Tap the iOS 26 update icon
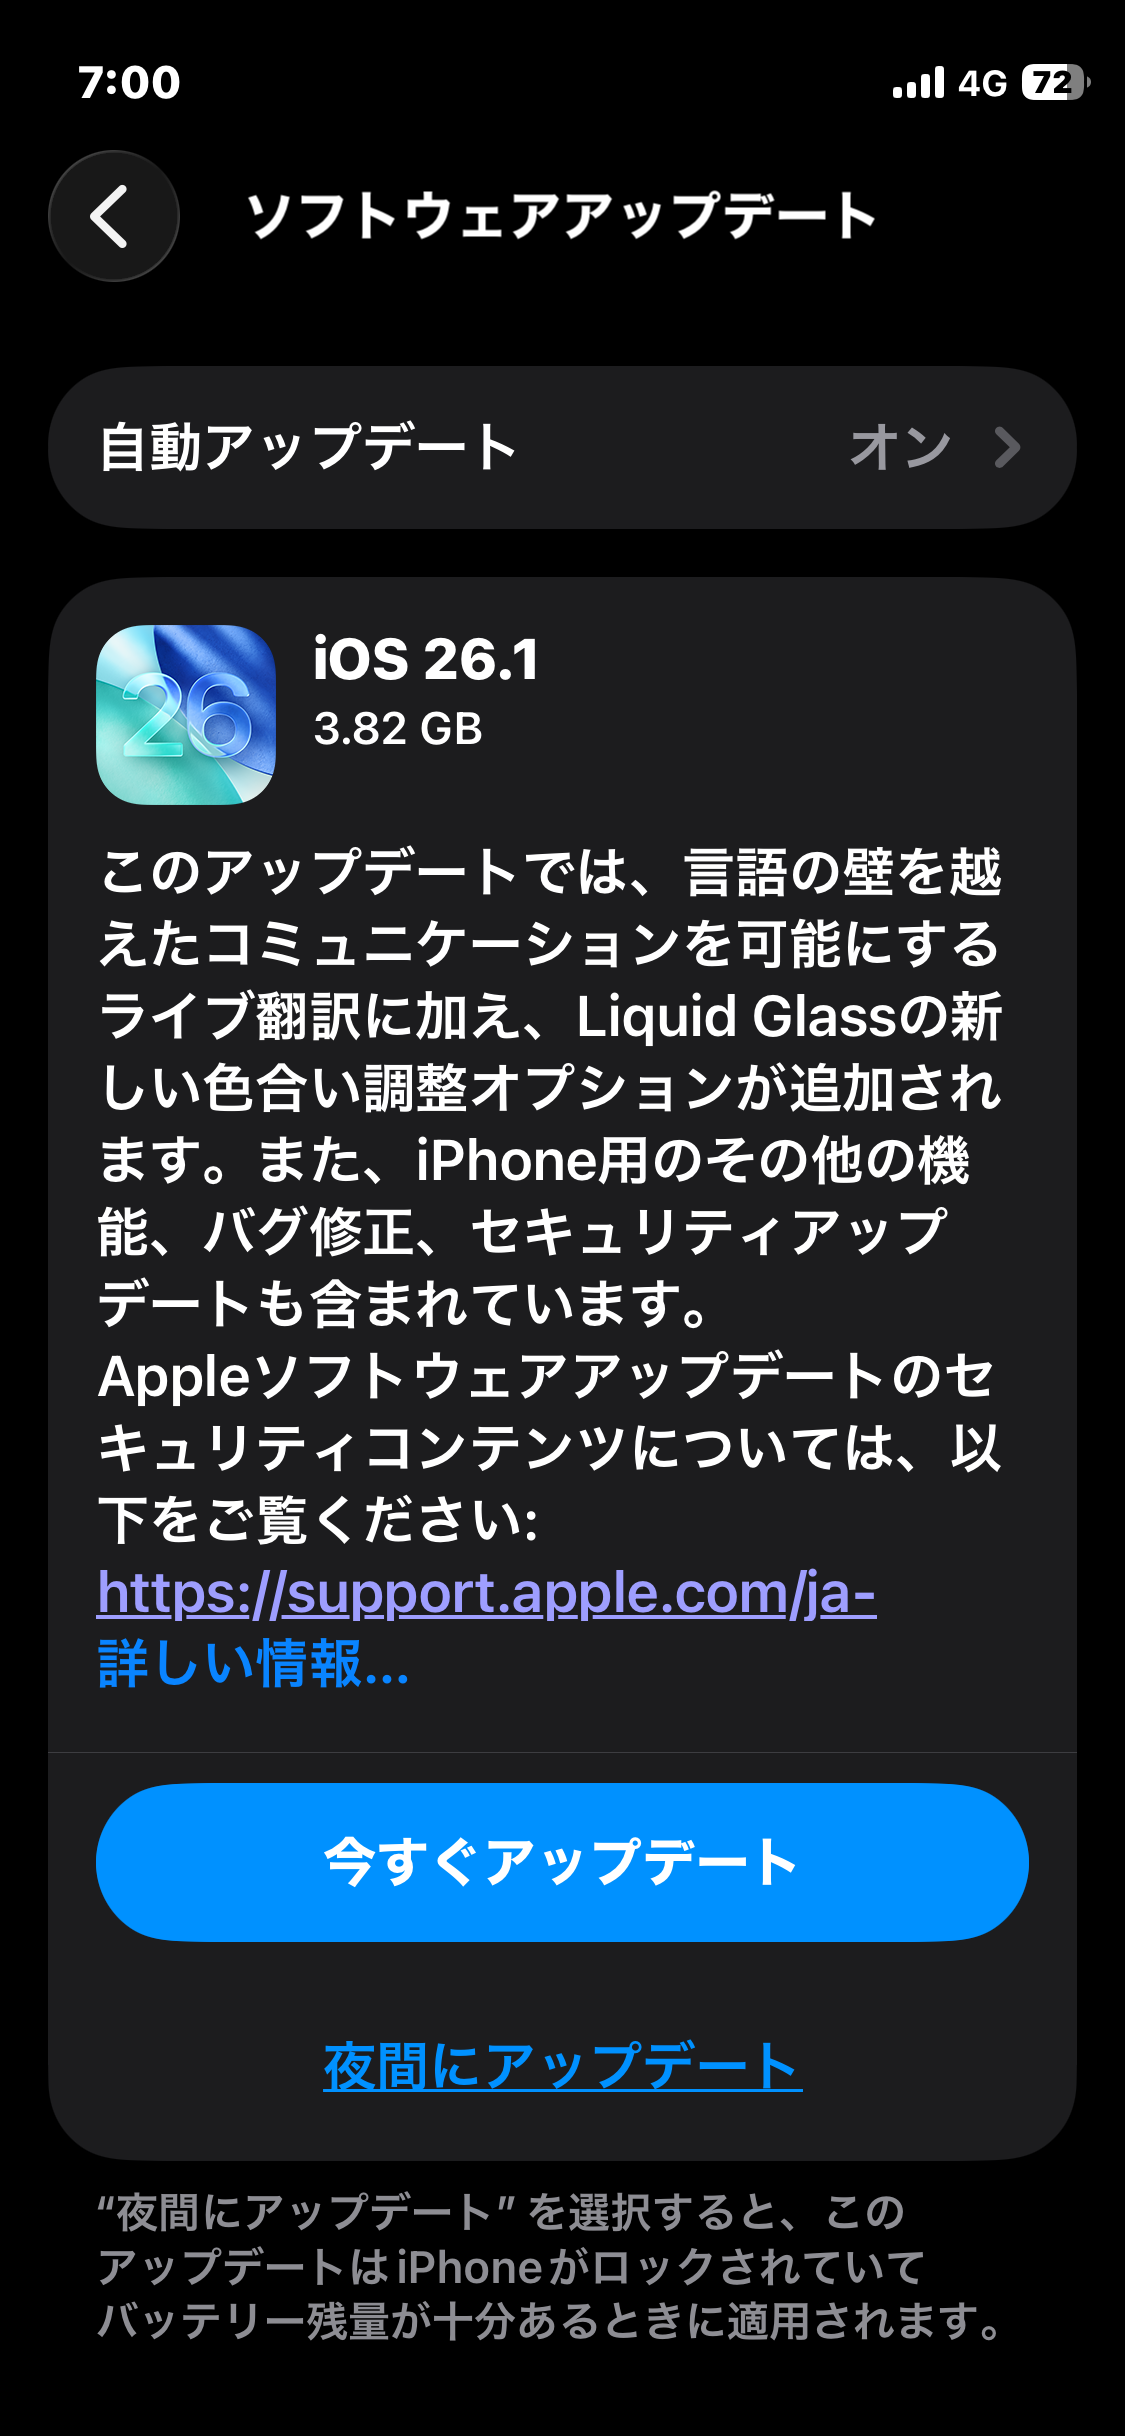 (x=186, y=715)
